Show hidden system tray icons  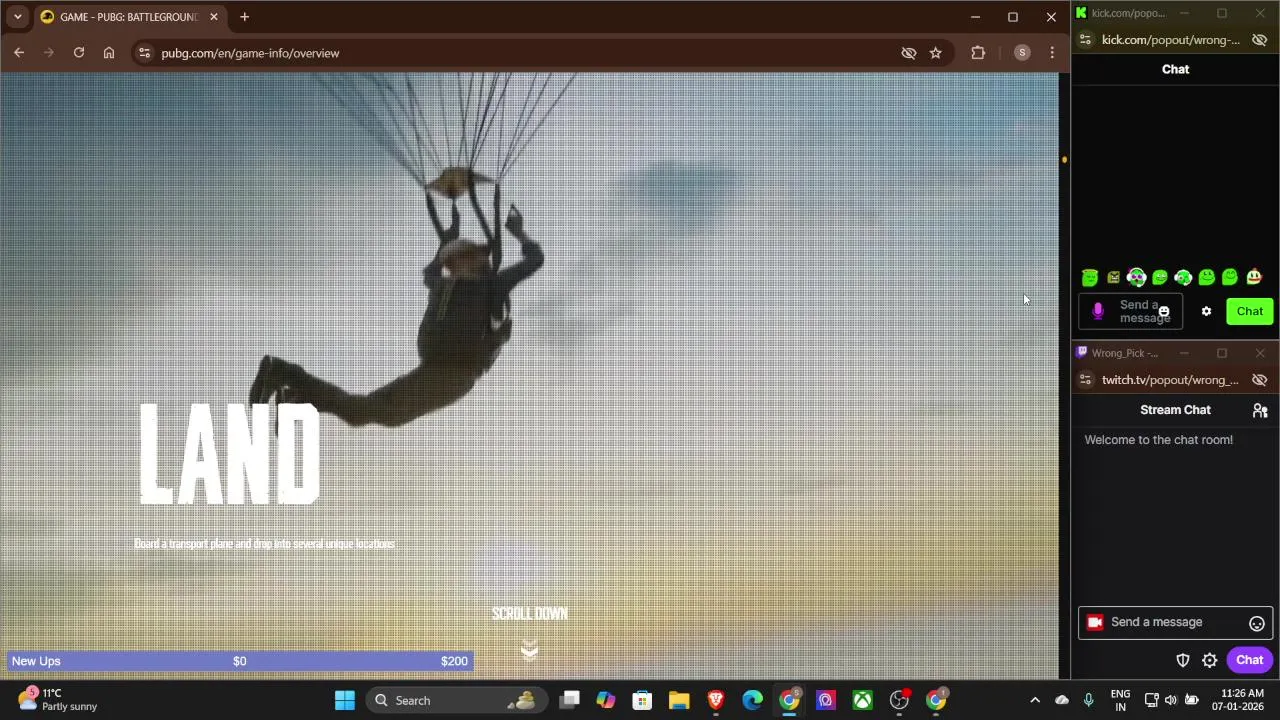pyautogui.click(x=1035, y=700)
